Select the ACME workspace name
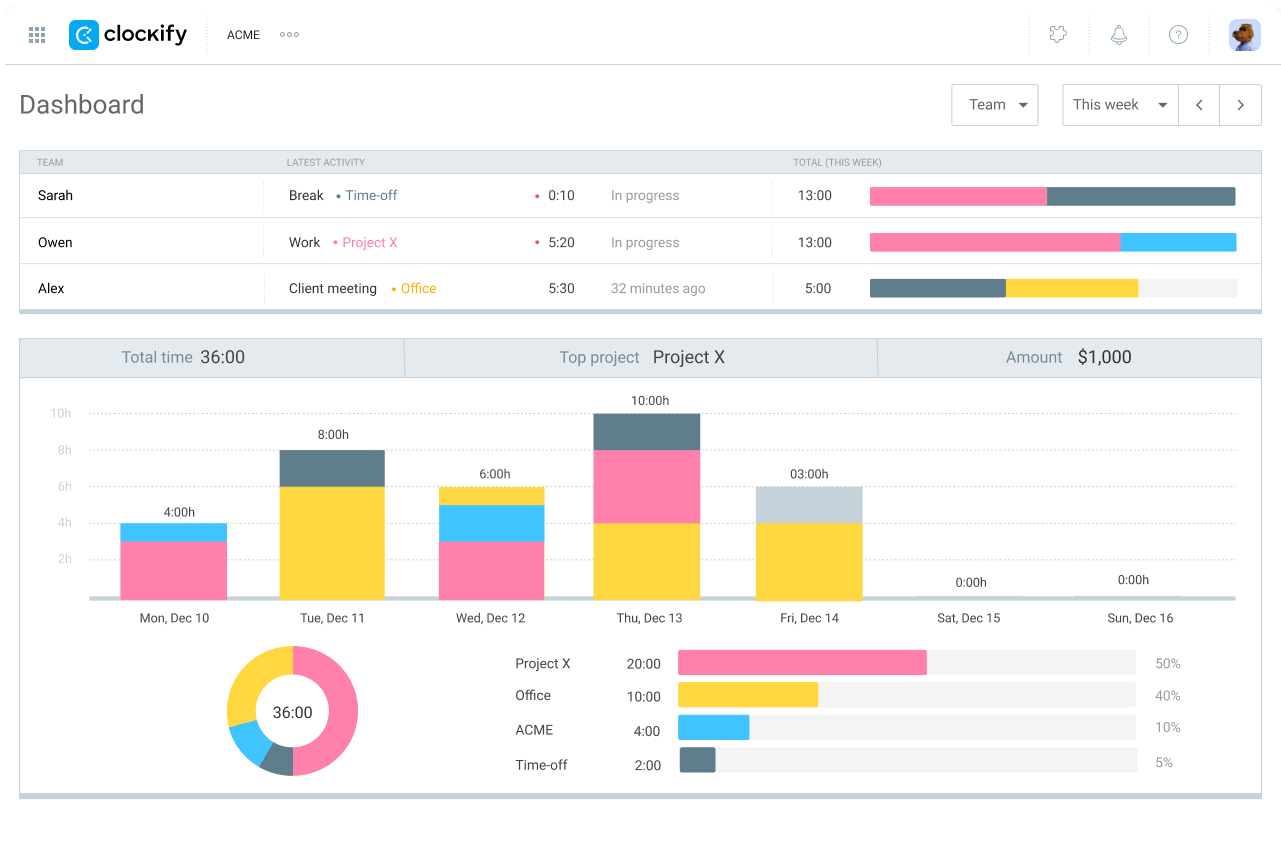The height and width of the screenshot is (853, 1281). tap(243, 35)
